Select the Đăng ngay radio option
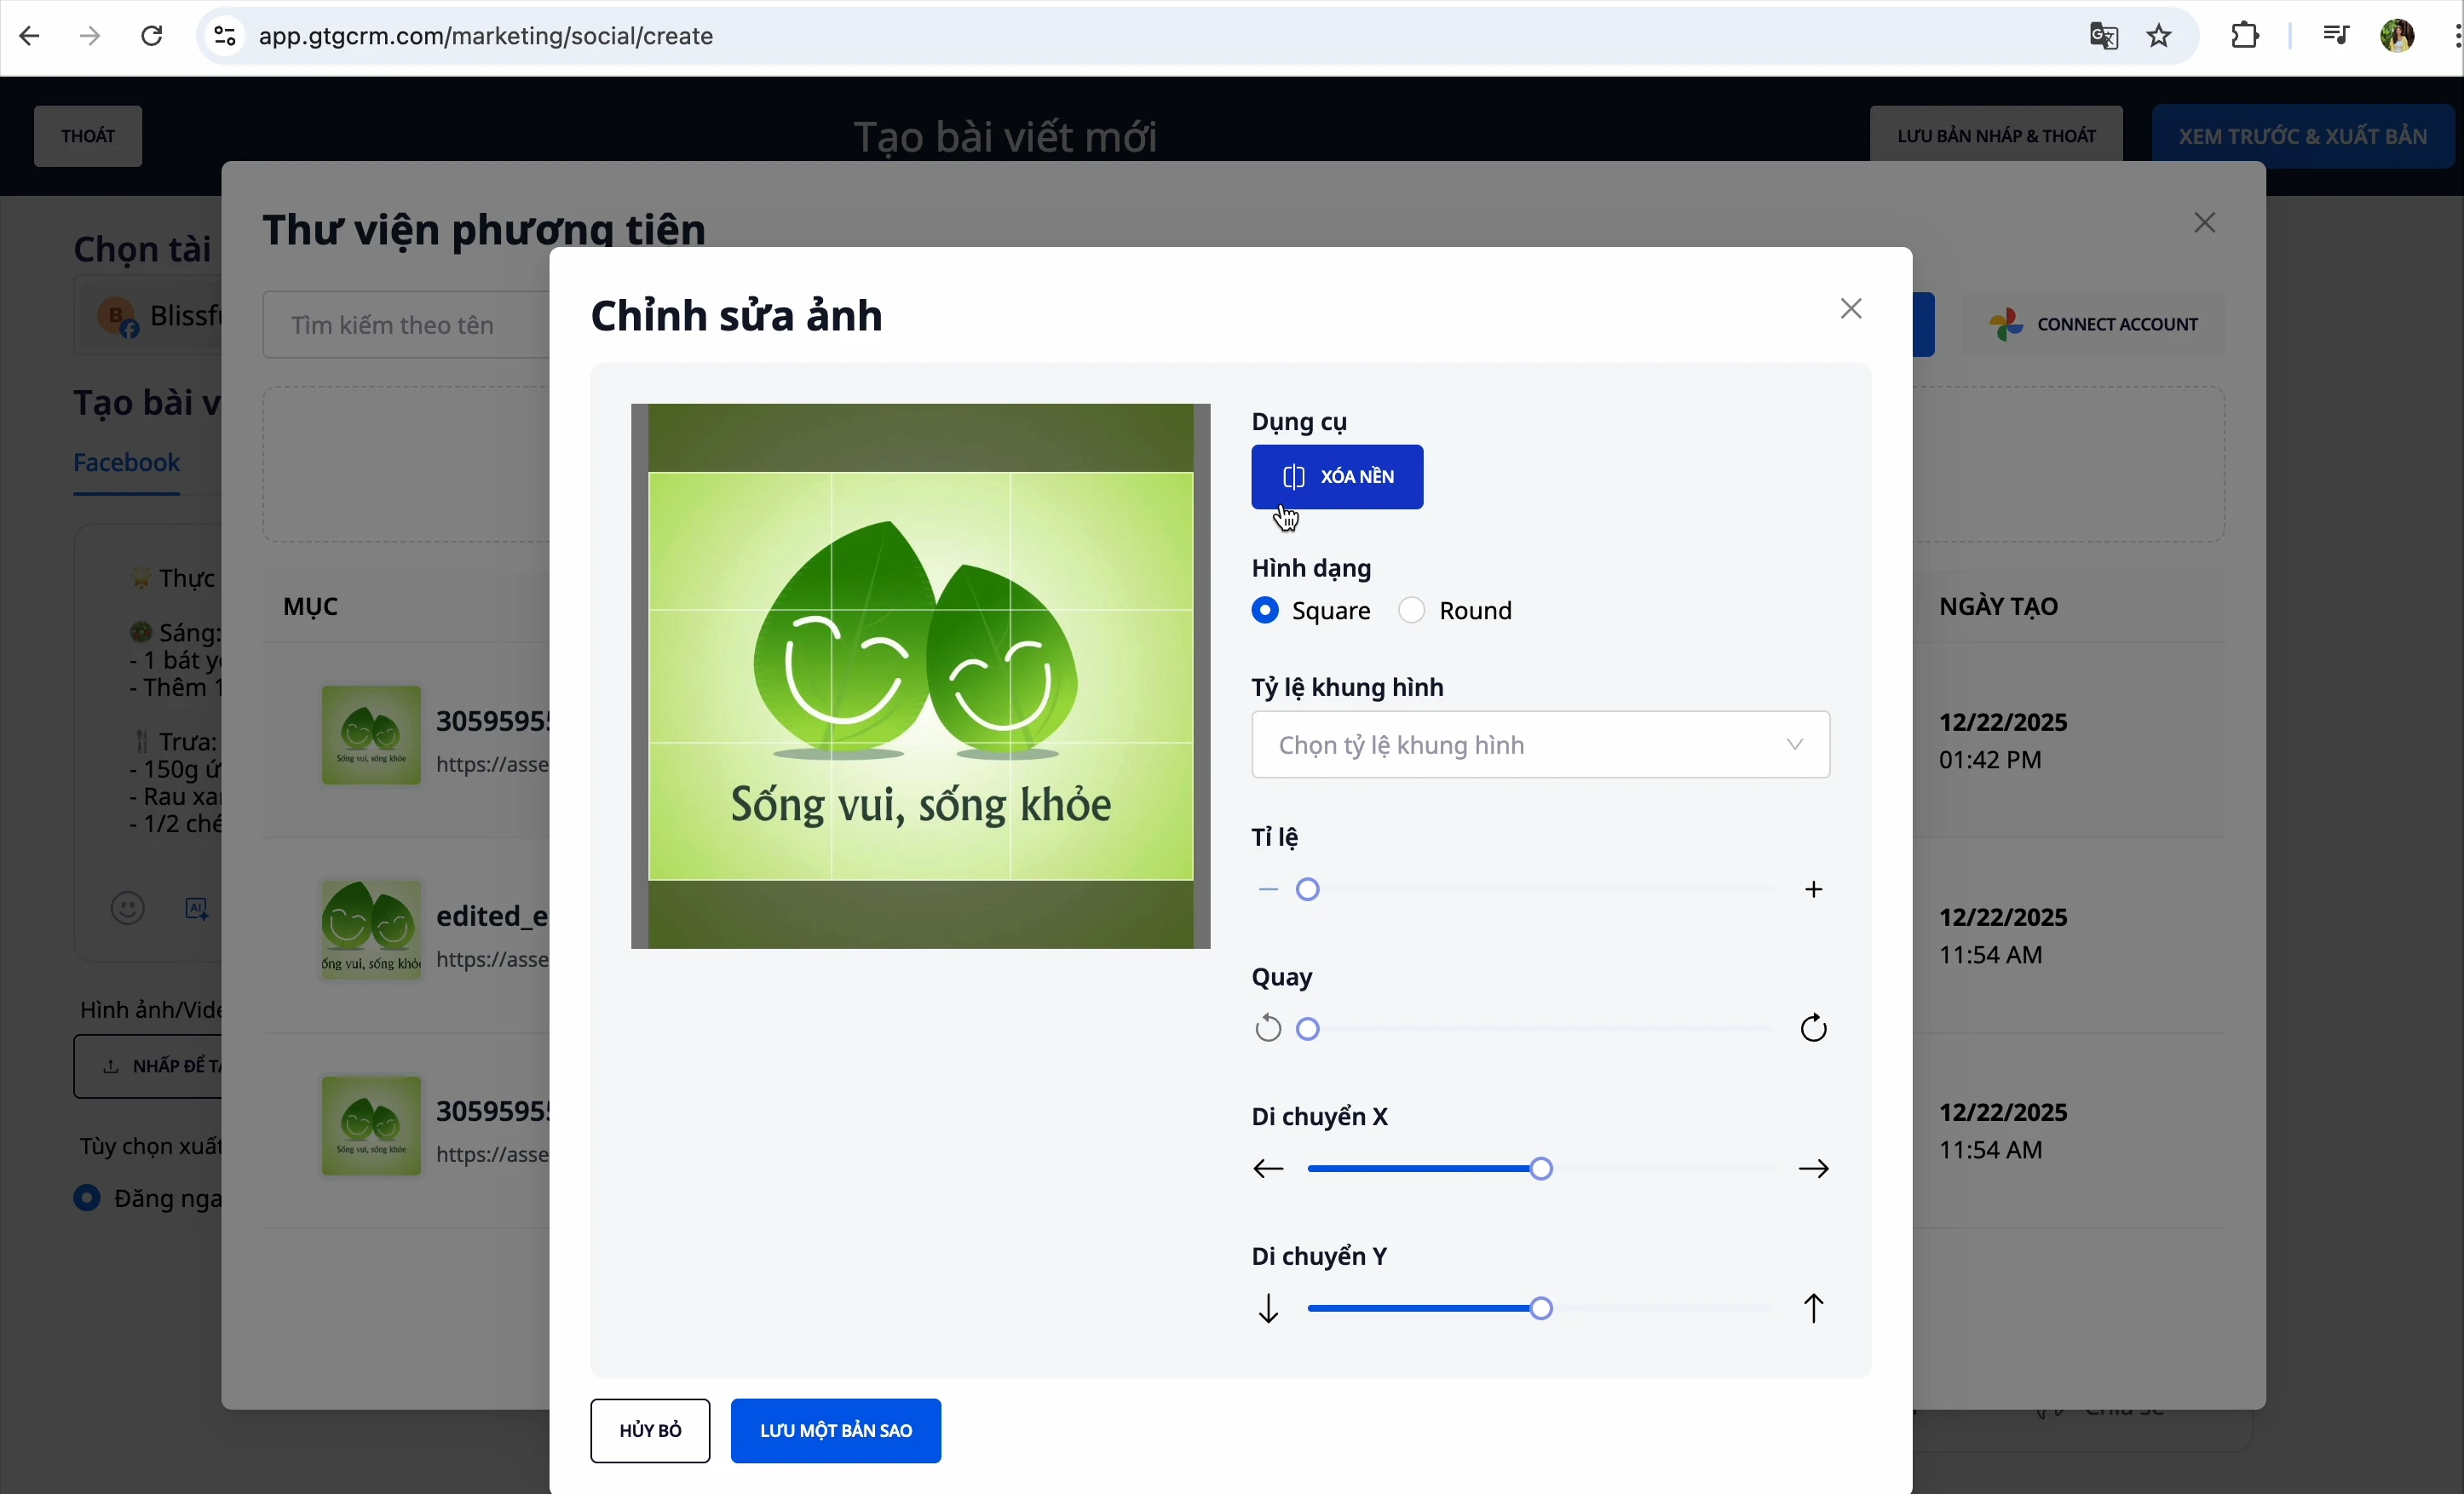This screenshot has width=2464, height=1494. 88,1198
